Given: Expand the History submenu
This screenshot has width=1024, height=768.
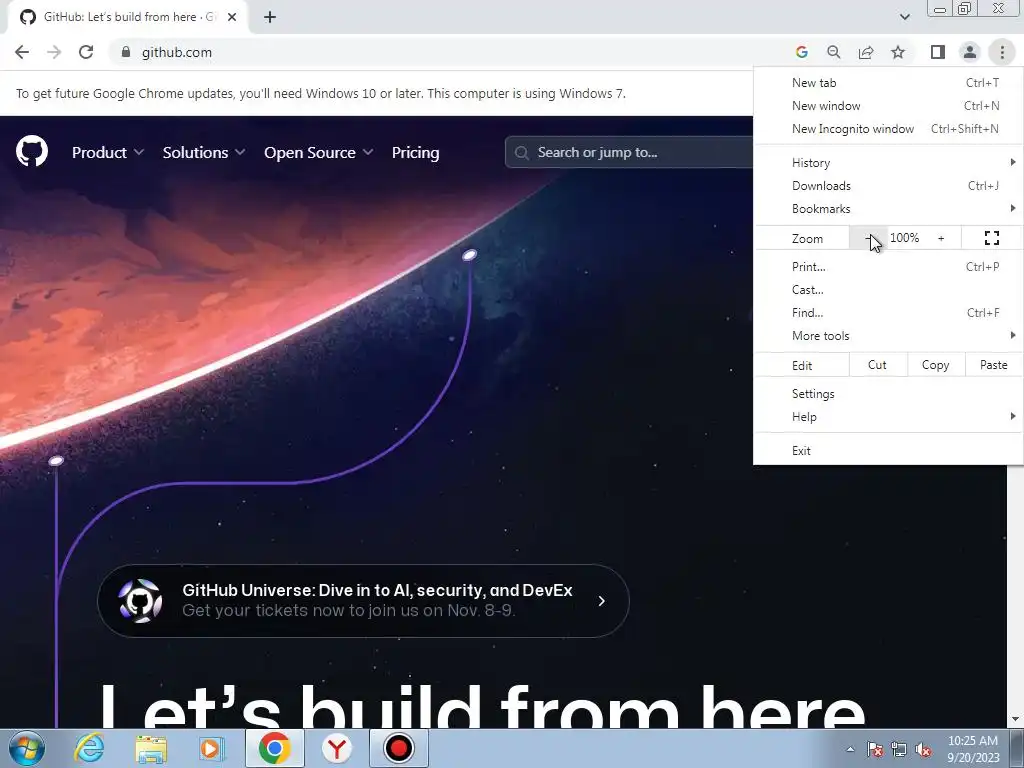Looking at the screenshot, I should click(888, 163).
